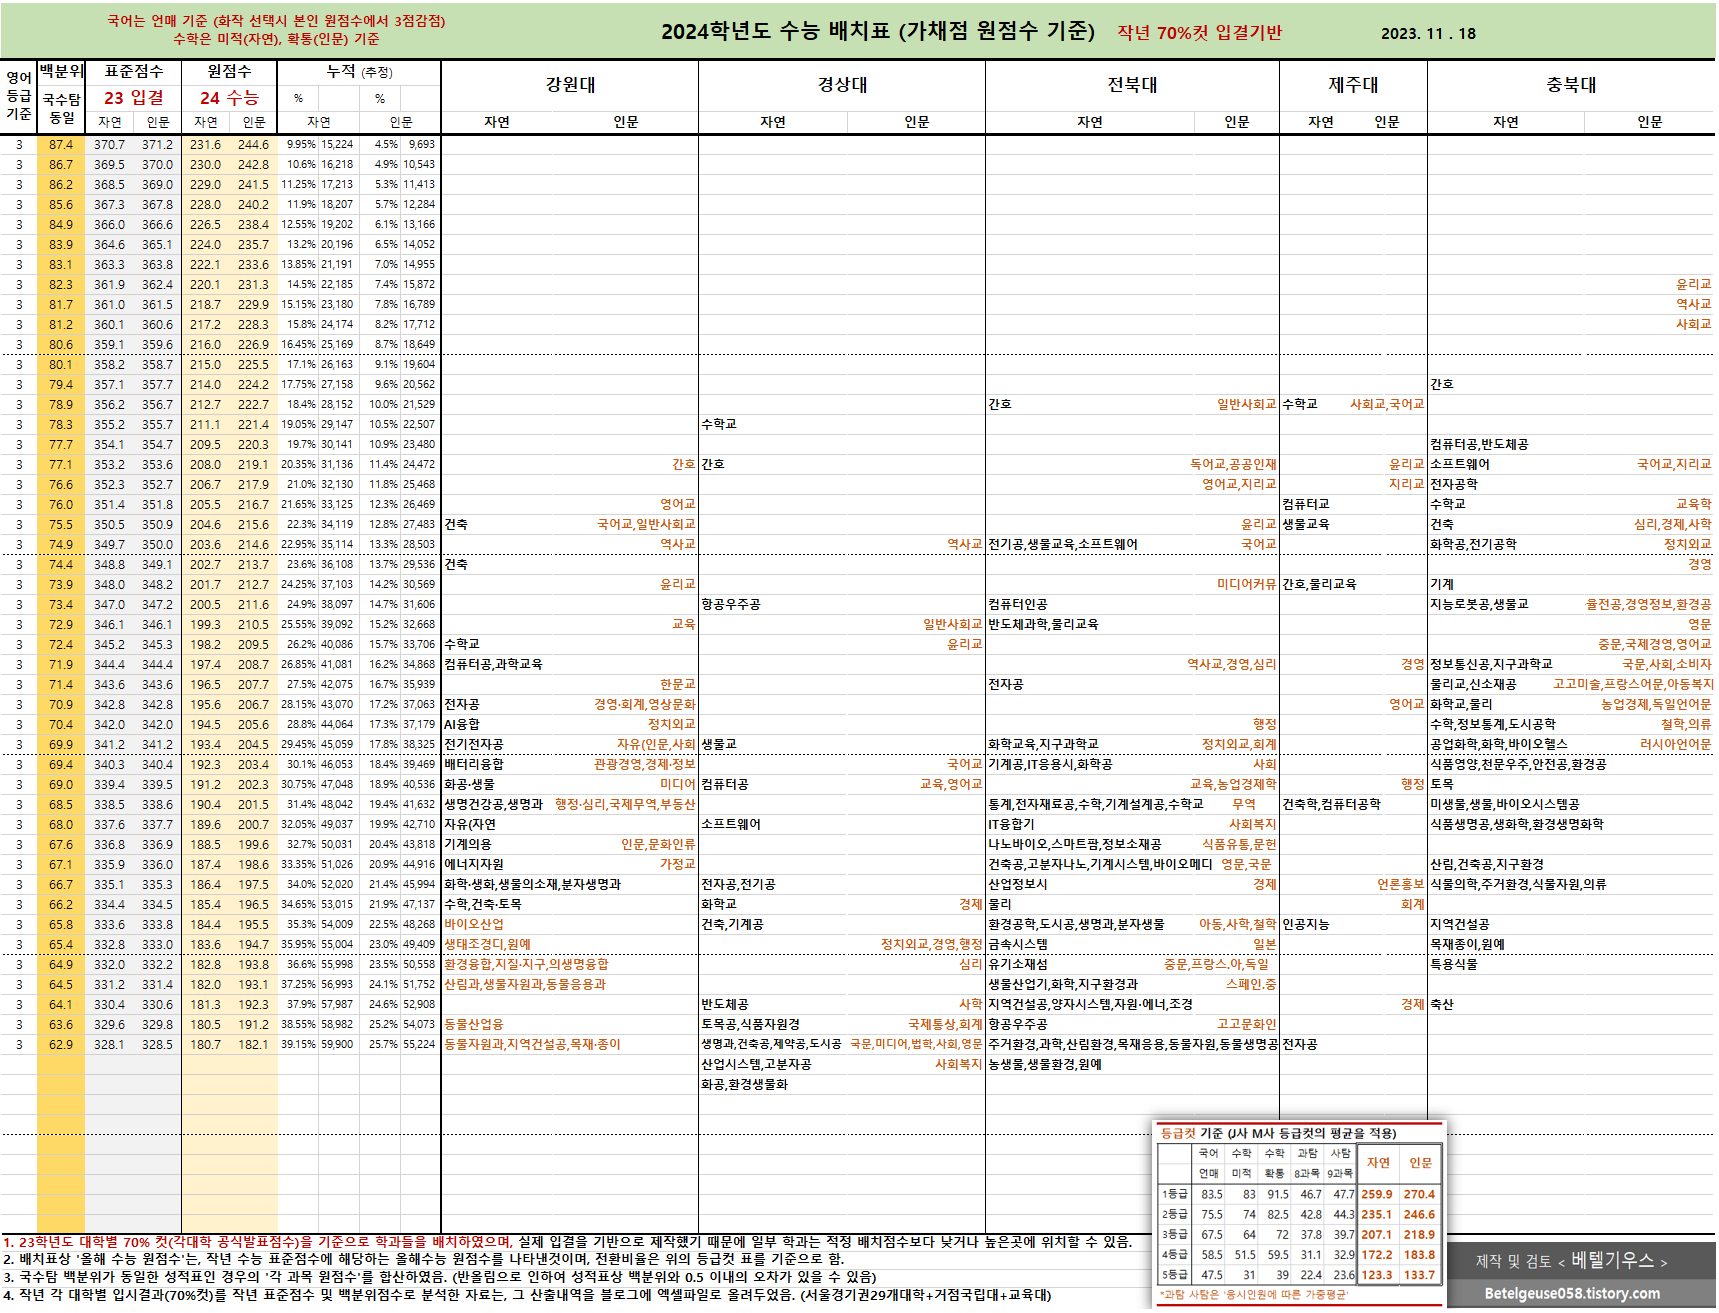Screen dimensions: 1719x1313
Task: Click AI융합 in the 강원대 column
Action: (x=462, y=724)
